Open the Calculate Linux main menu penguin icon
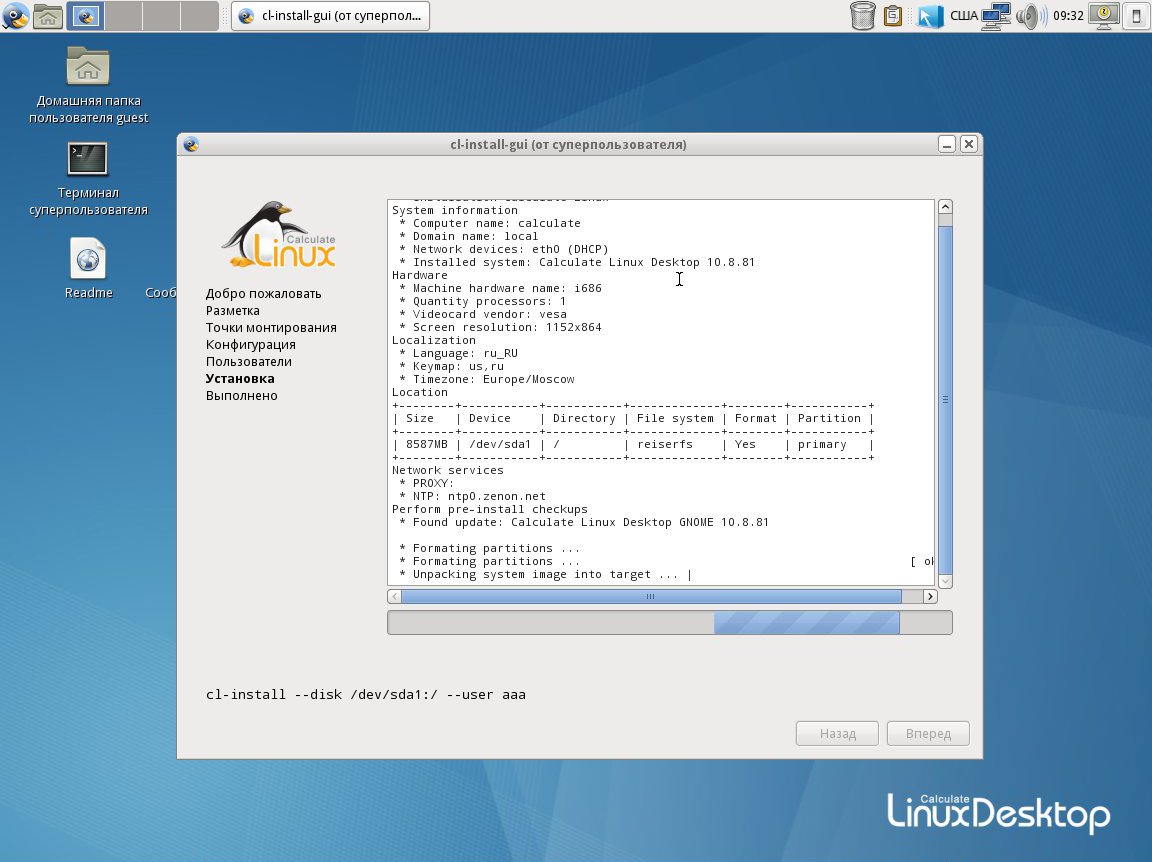Viewport: 1152px width, 862px height. (x=15, y=15)
